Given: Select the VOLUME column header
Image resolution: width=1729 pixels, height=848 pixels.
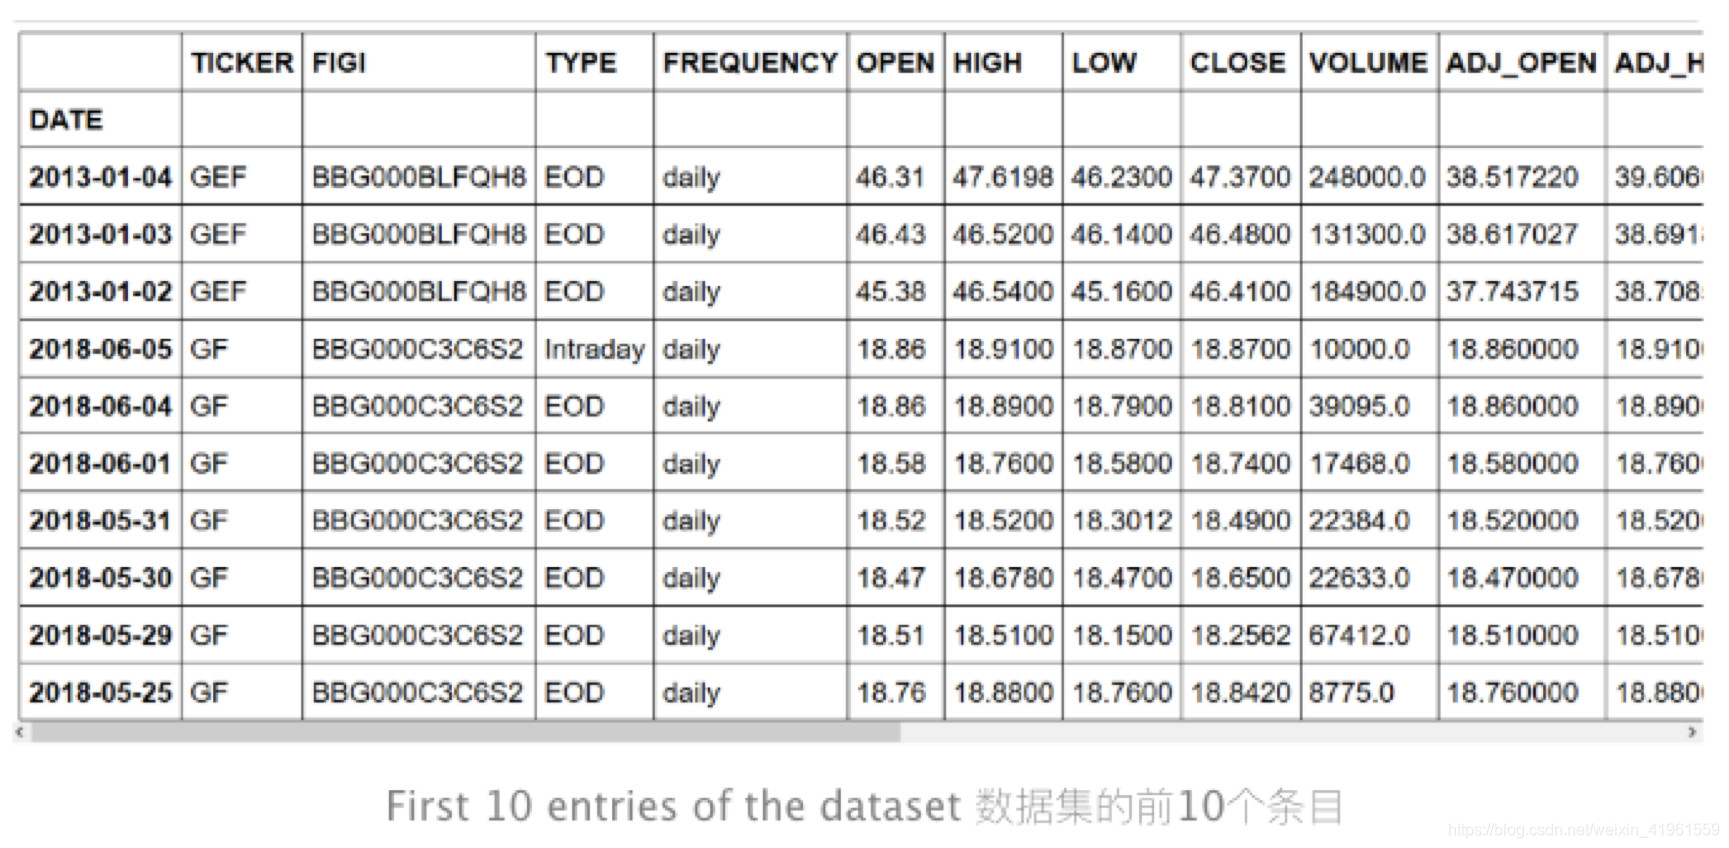Looking at the screenshot, I should (x=1368, y=63).
